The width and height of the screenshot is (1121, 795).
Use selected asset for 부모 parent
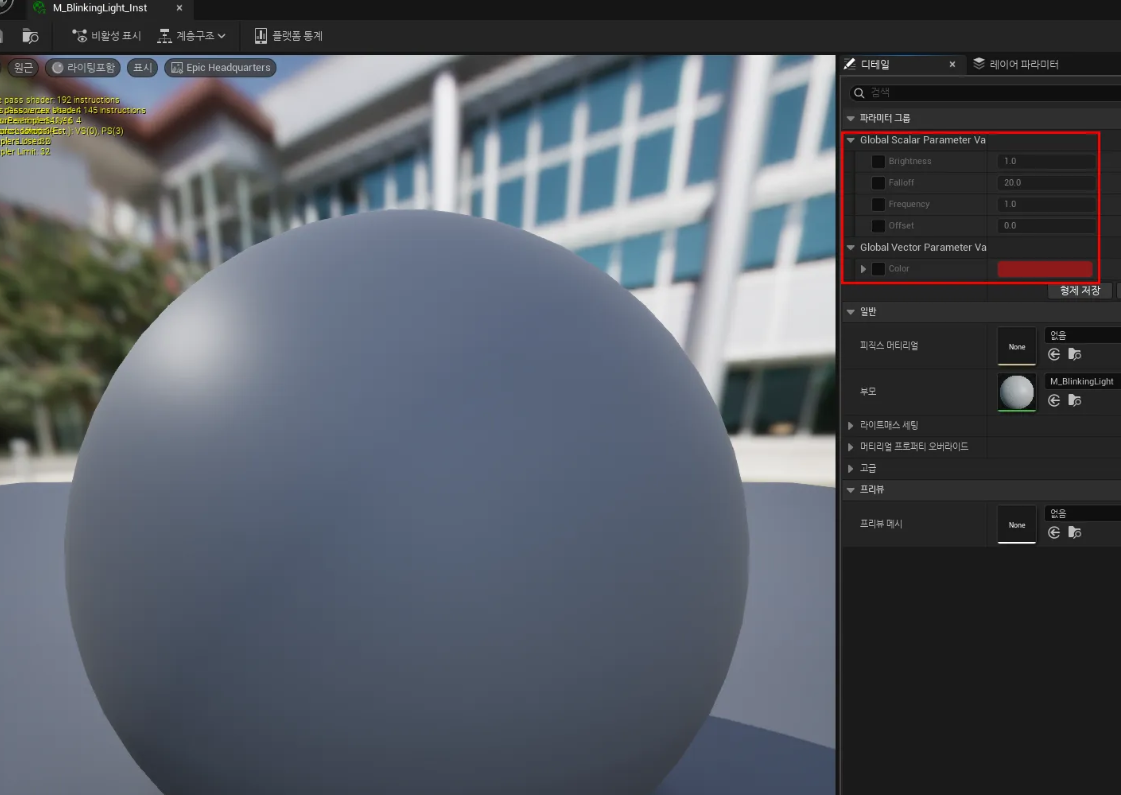pos(1054,400)
